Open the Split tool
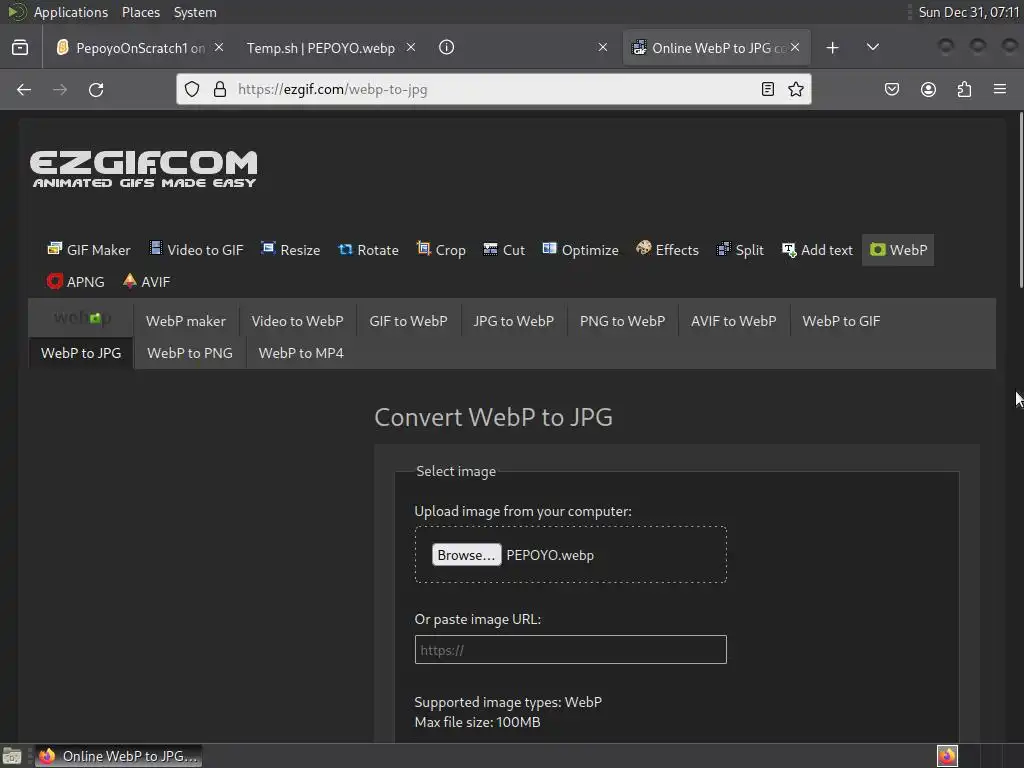Viewport: 1024px width, 768px height. (741, 250)
